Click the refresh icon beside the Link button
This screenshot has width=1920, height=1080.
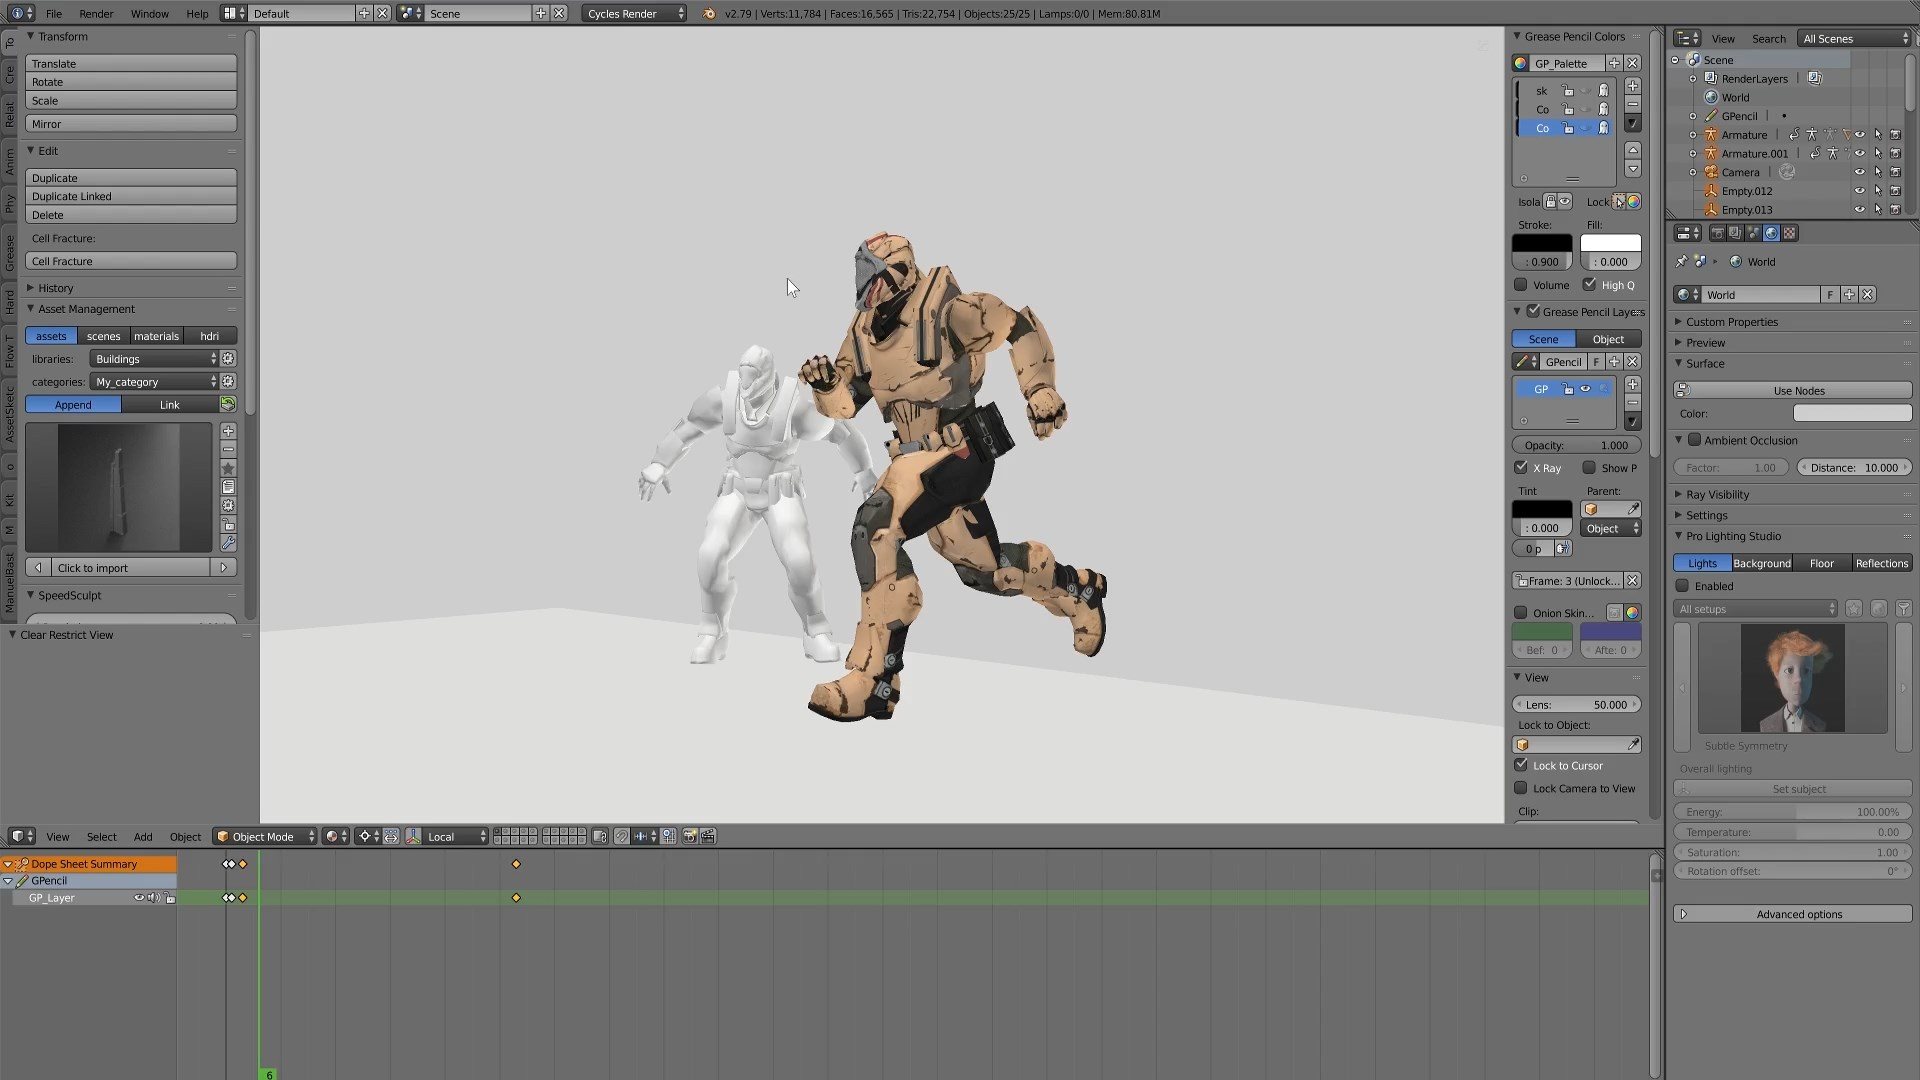[x=228, y=404]
